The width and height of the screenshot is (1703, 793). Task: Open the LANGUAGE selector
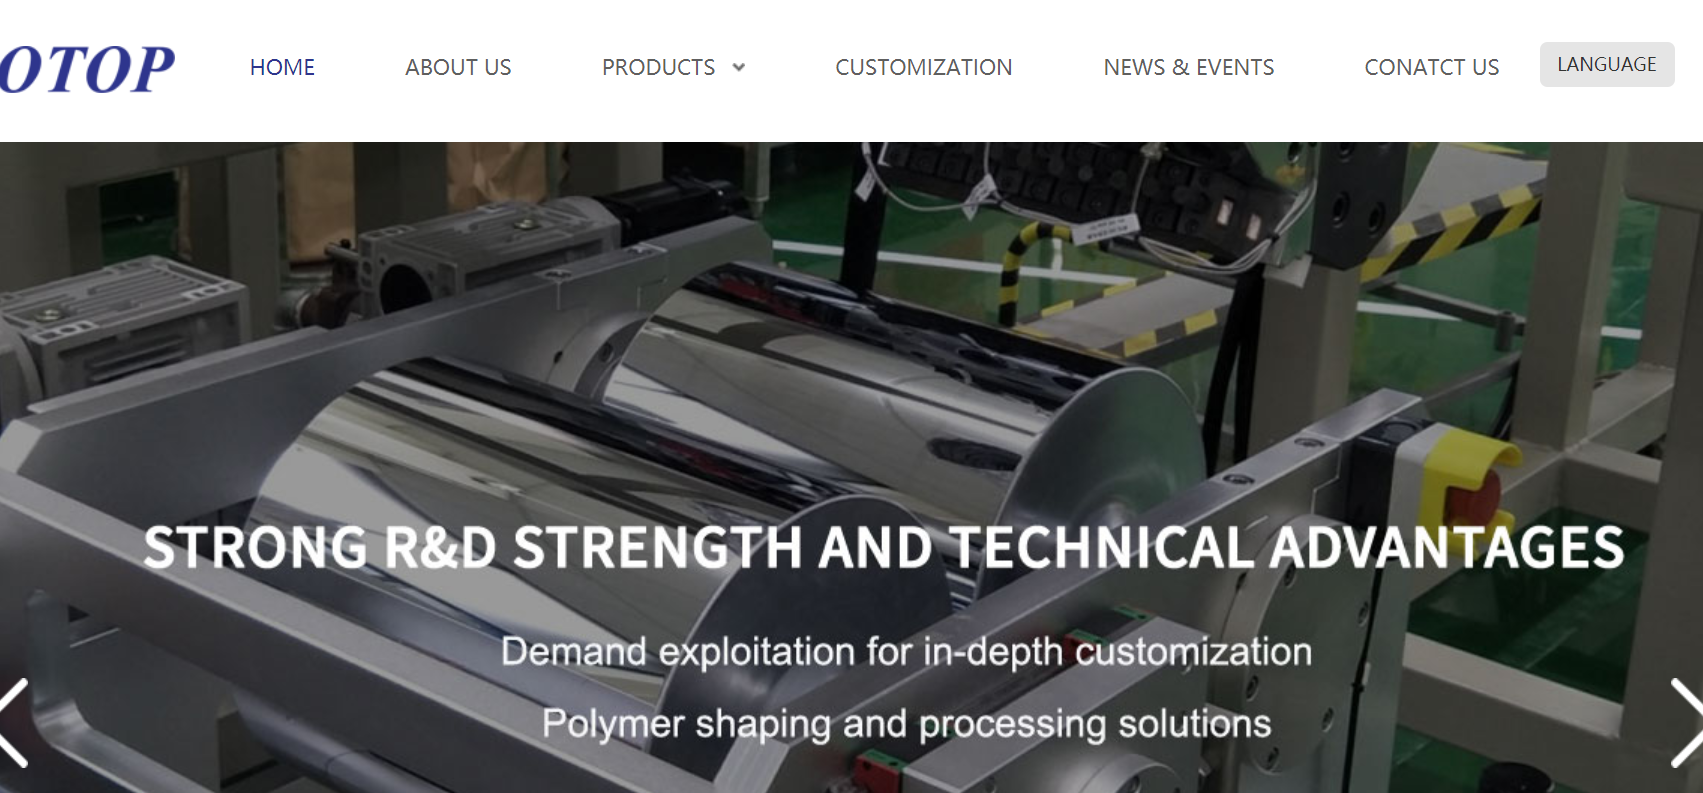tap(1607, 64)
